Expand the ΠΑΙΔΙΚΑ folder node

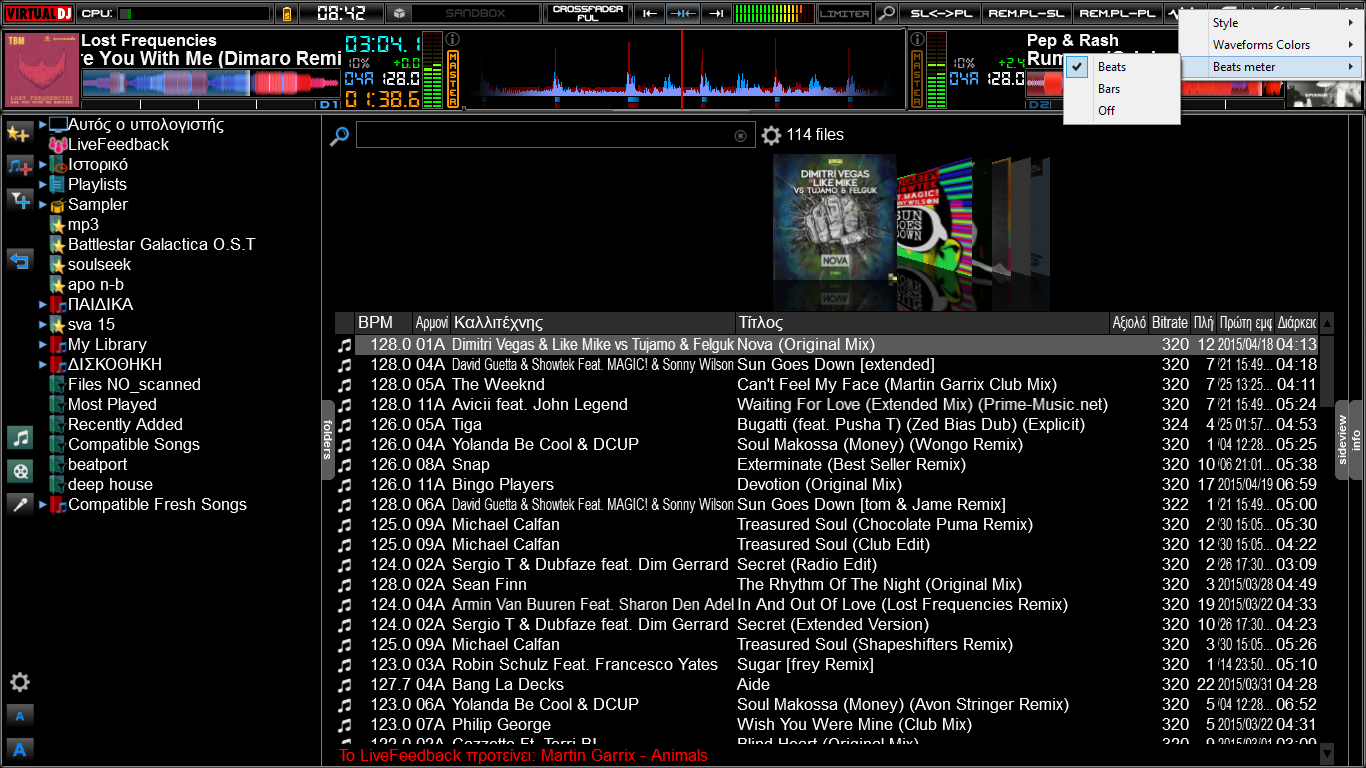point(43,305)
